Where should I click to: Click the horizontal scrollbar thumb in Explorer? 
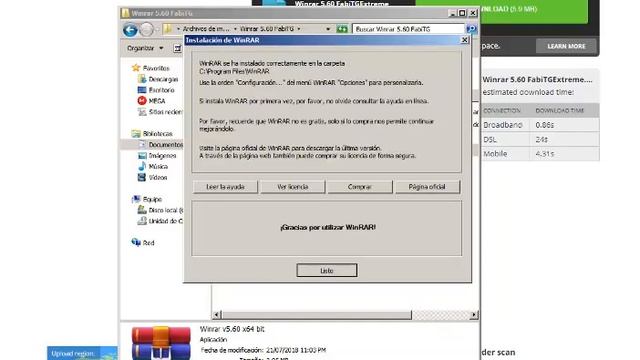point(317,315)
